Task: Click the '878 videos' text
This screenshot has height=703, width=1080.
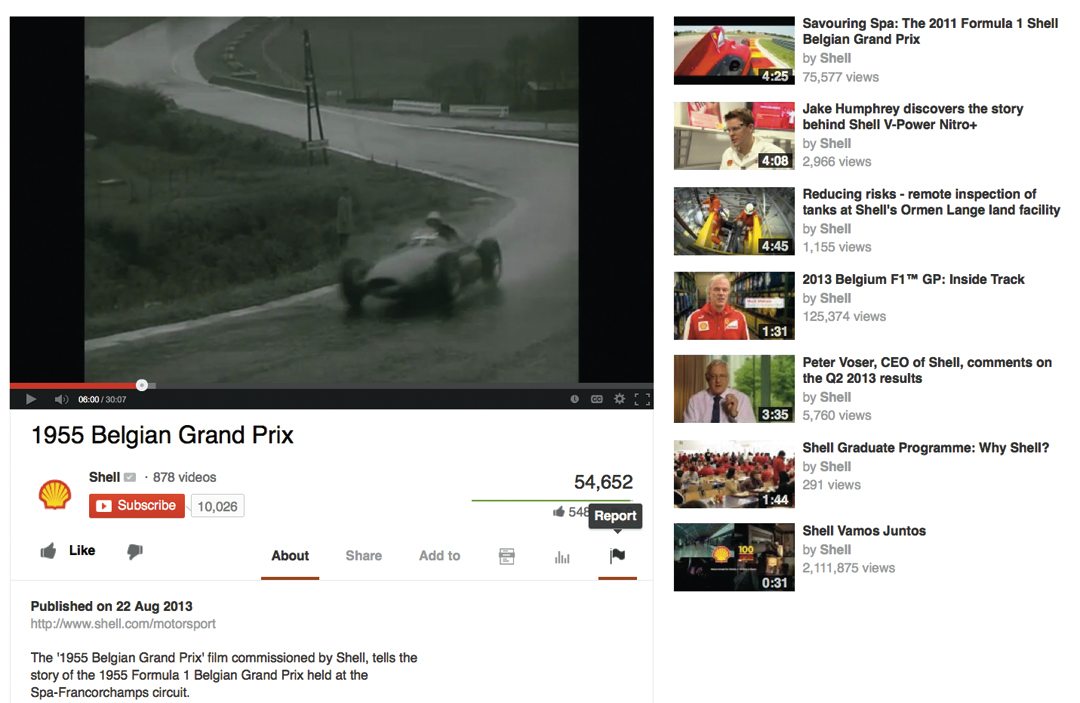Action: point(185,477)
